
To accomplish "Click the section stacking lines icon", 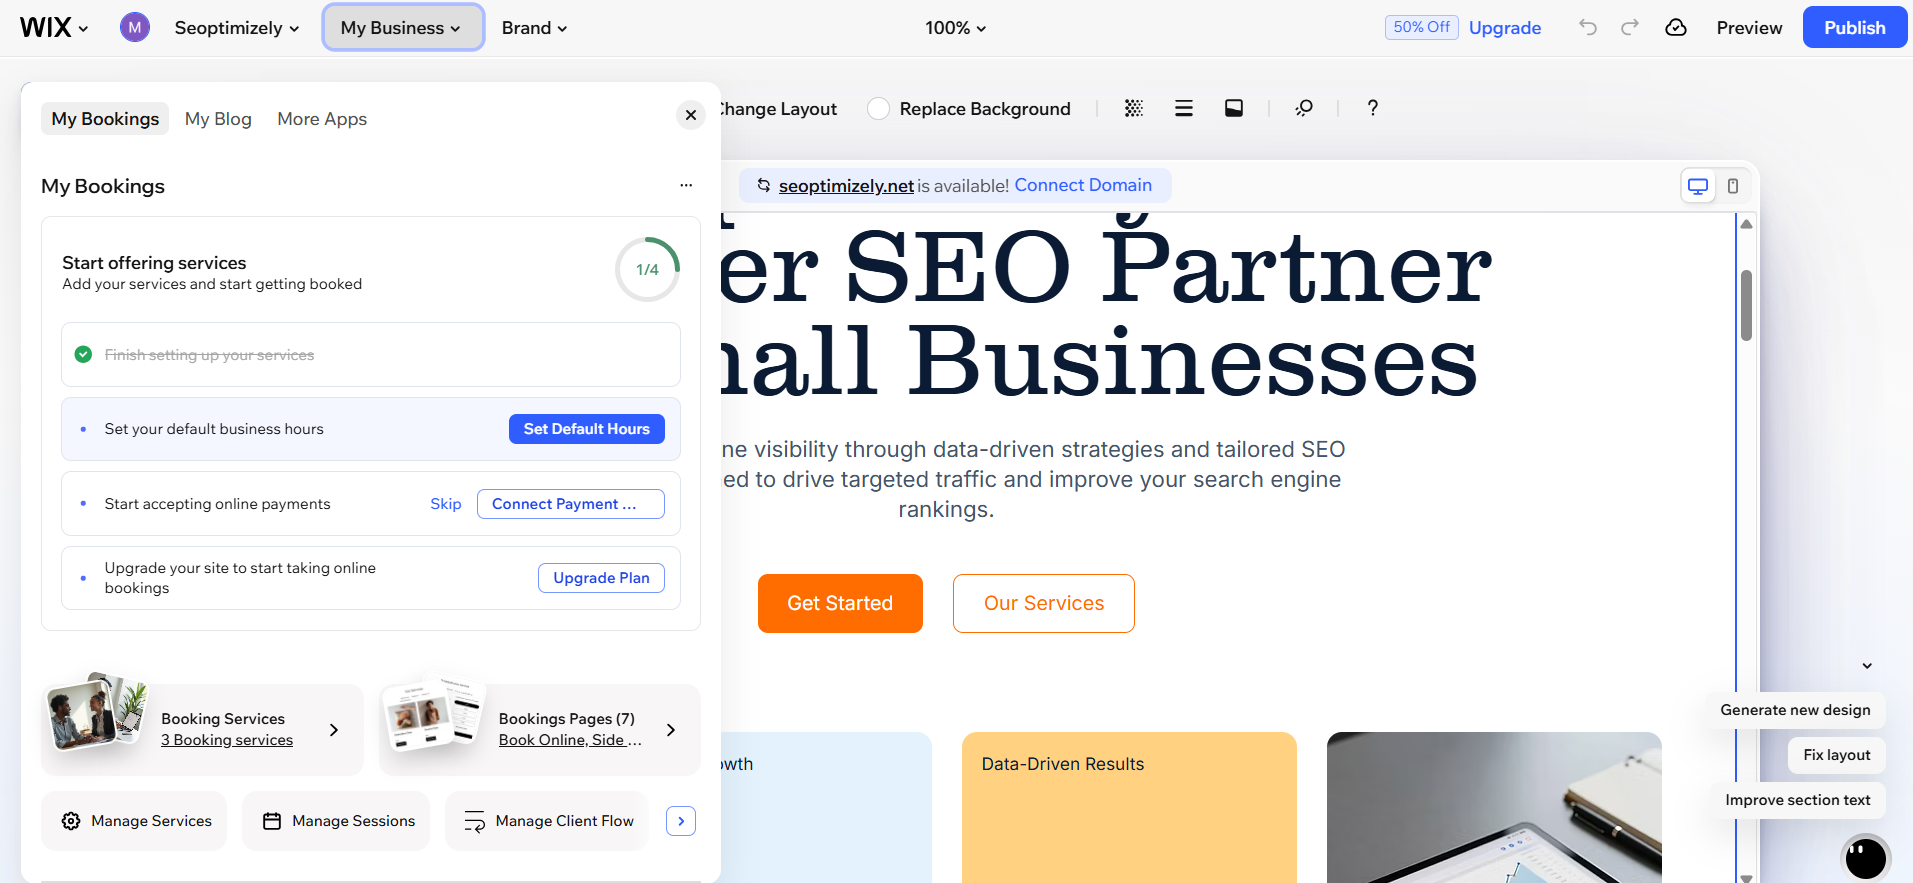I will (1184, 108).
